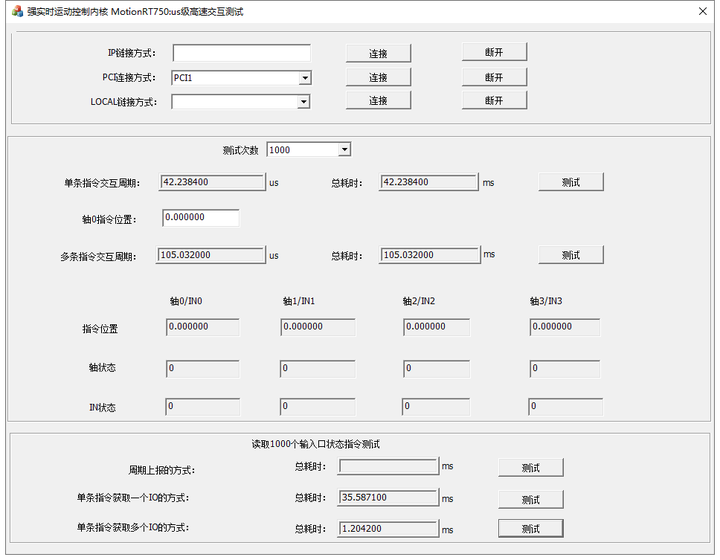Image resolution: width=720 pixels, height=560 pixels.
Task: Start 测试 for 周期上报的方式
Action: (530, 468)
